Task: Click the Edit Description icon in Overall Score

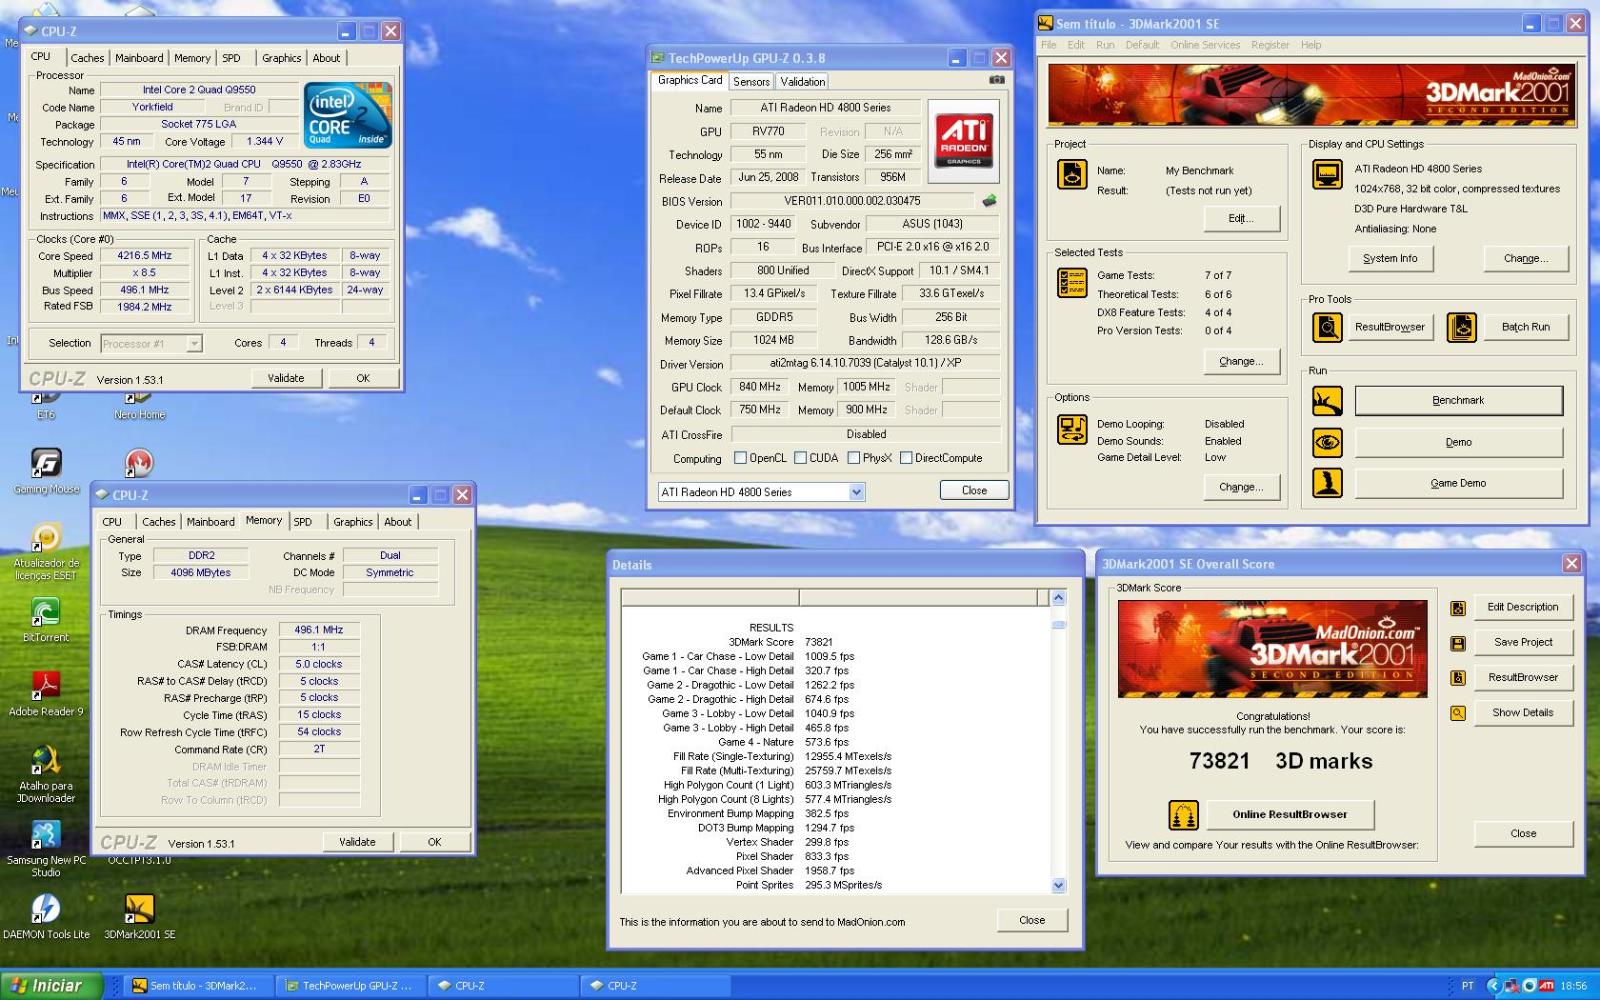Action: point(1458,608)
